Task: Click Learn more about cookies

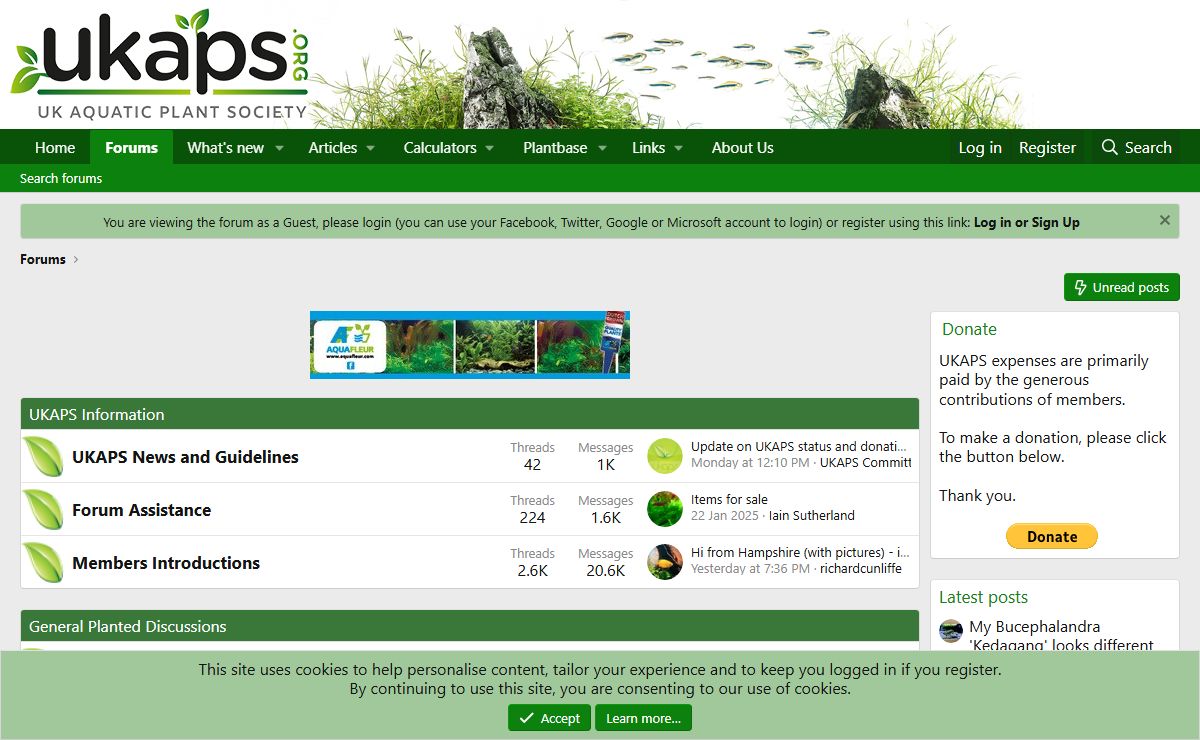Action: (643, 718)
